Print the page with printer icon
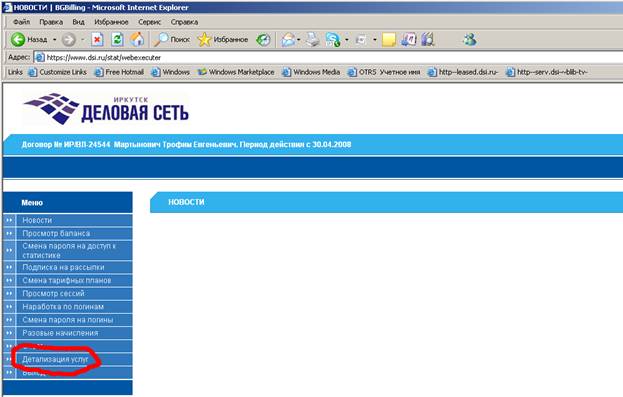Image resolution: width=623 pixels, height=397 pixels. pyautogui.click(x=313, y=40)
